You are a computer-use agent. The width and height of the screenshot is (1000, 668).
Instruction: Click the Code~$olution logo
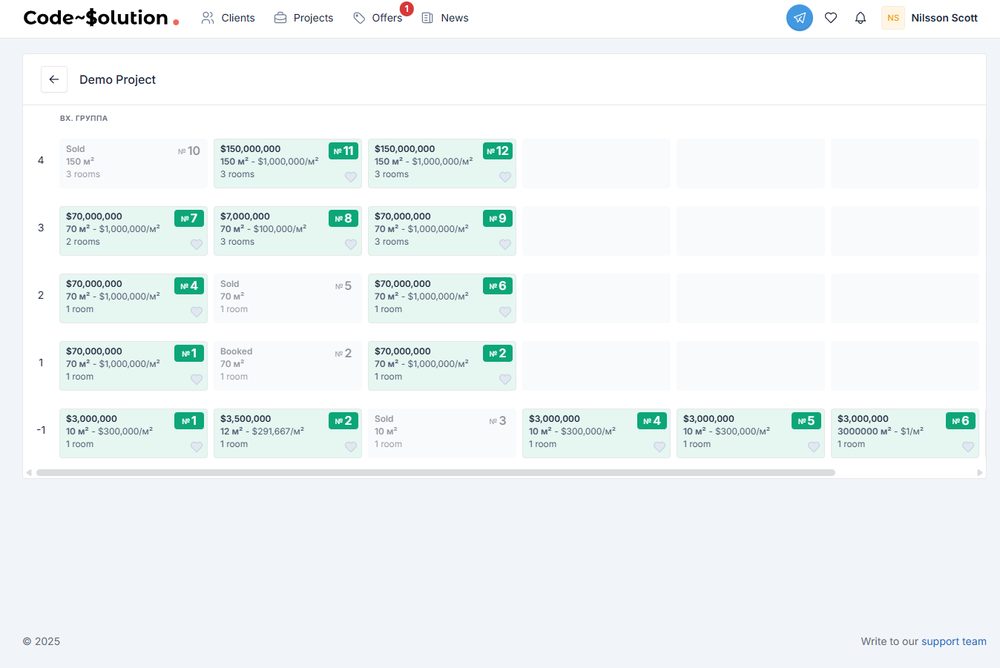(x=101, y=18)
